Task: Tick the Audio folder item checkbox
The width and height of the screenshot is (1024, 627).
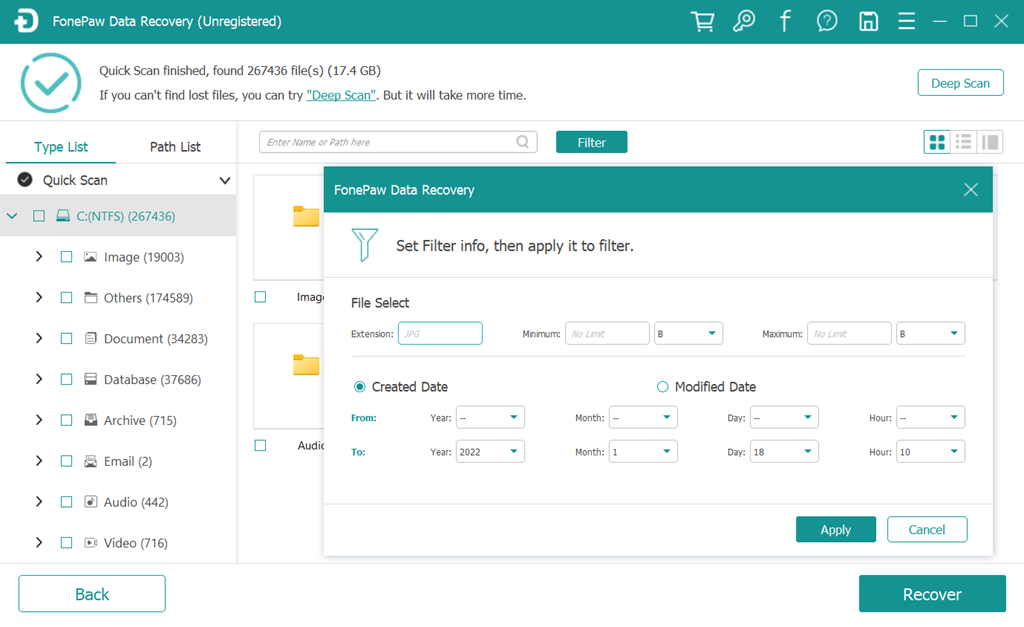Action: (x=261, y=445)
